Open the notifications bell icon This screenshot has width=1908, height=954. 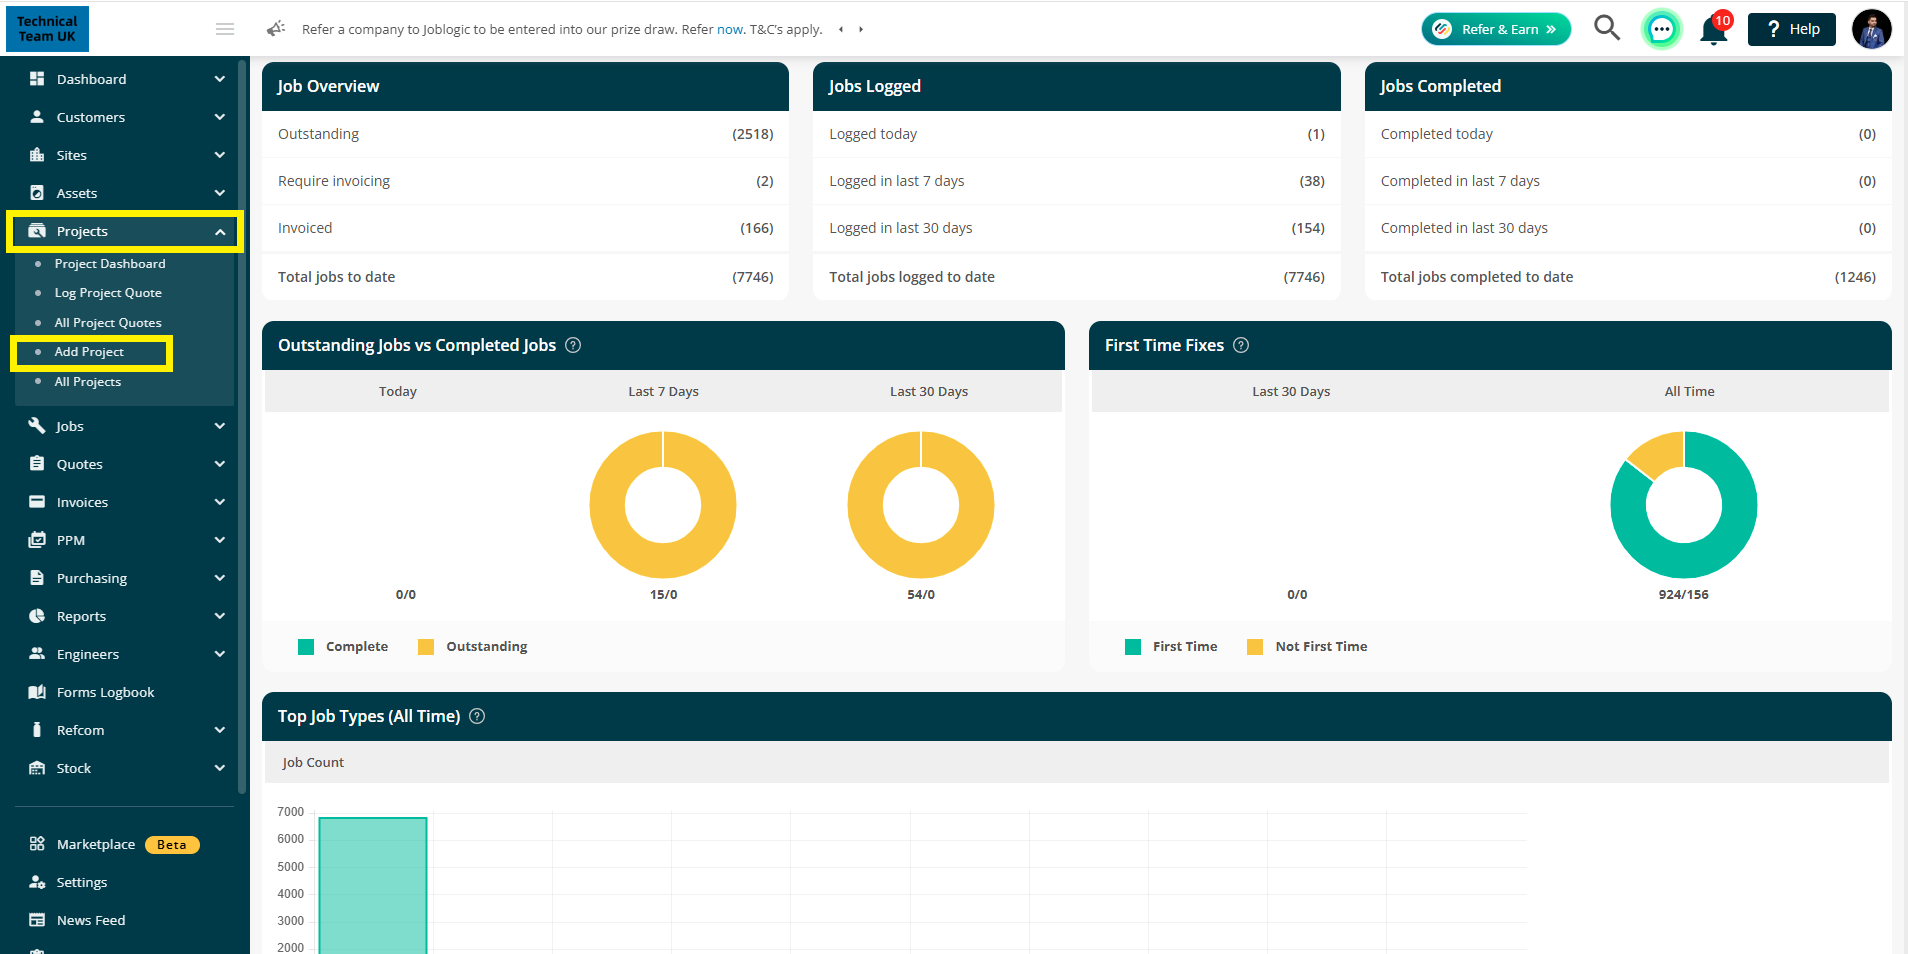pyautogui.click(x=1714, y=30)
